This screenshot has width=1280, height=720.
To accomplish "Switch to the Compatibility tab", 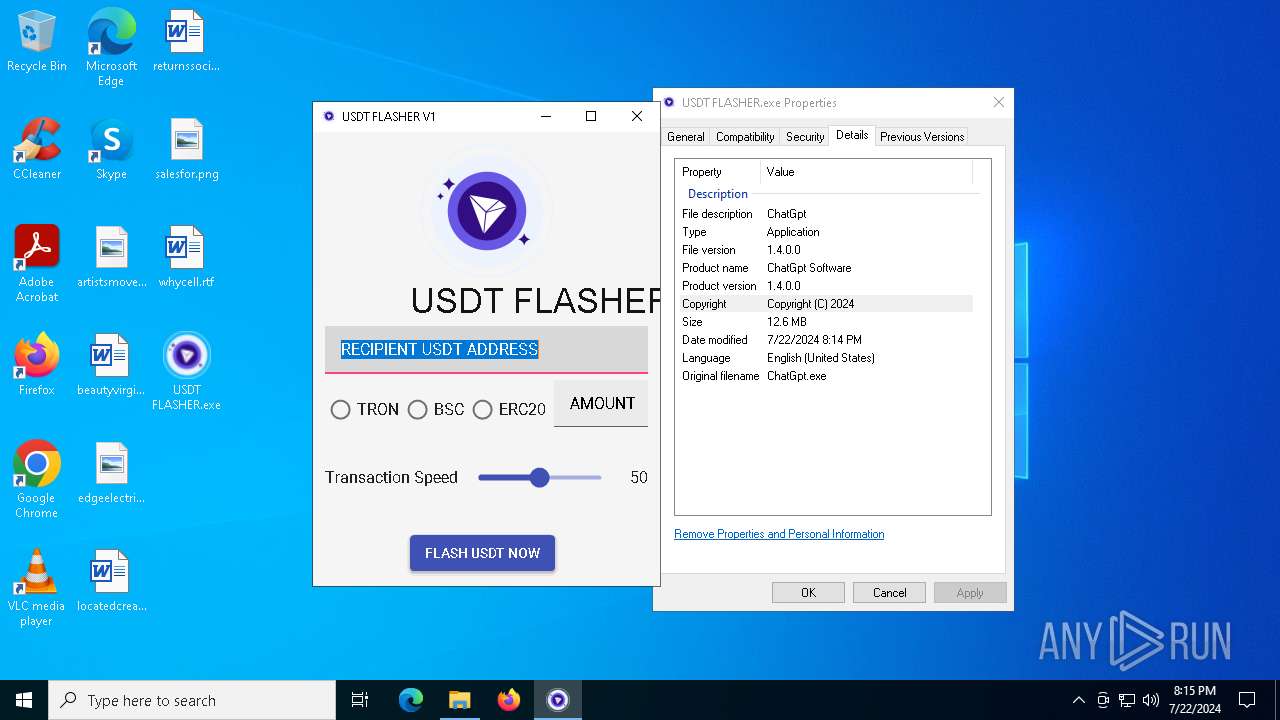I will click(745, 137).
